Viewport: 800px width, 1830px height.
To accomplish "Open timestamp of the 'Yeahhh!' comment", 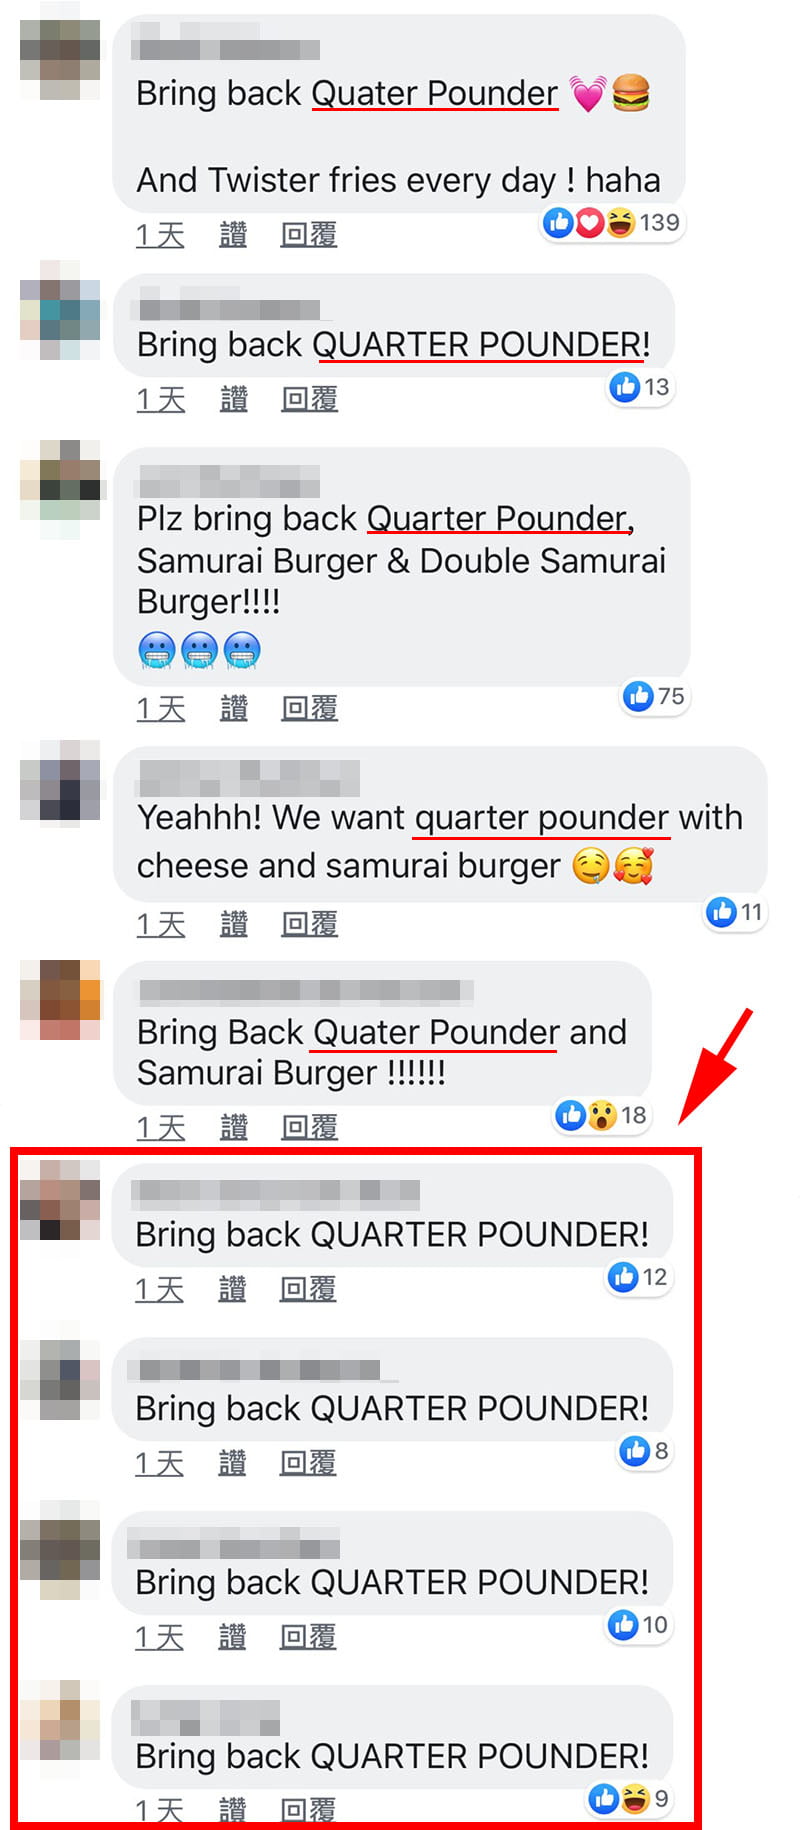I will (x=161, y=925).
